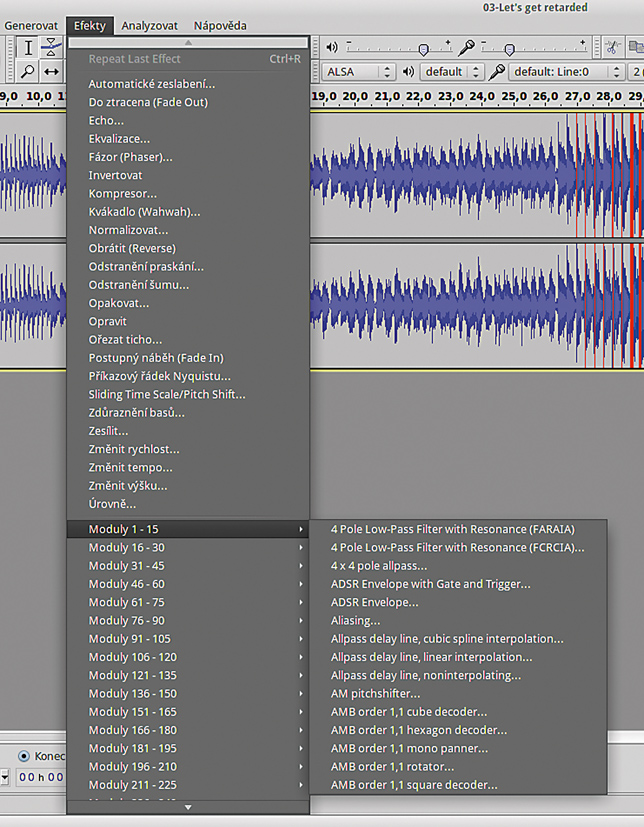
Task: Select AMB order 1,1 cube decoder
Action: pyautogui.click(x=458, y=712)
